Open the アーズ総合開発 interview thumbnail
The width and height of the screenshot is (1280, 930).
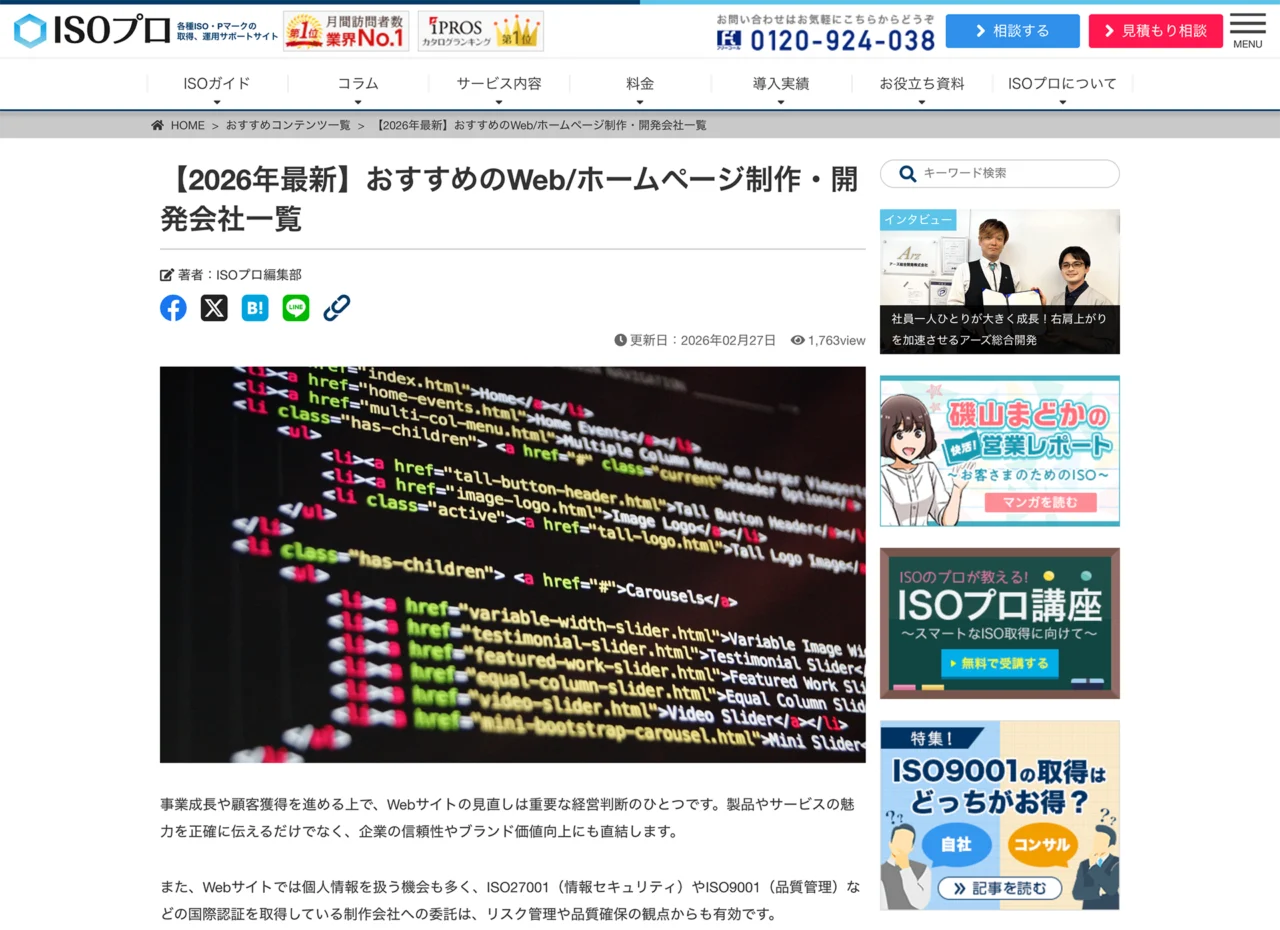click(x=999, y=281)
